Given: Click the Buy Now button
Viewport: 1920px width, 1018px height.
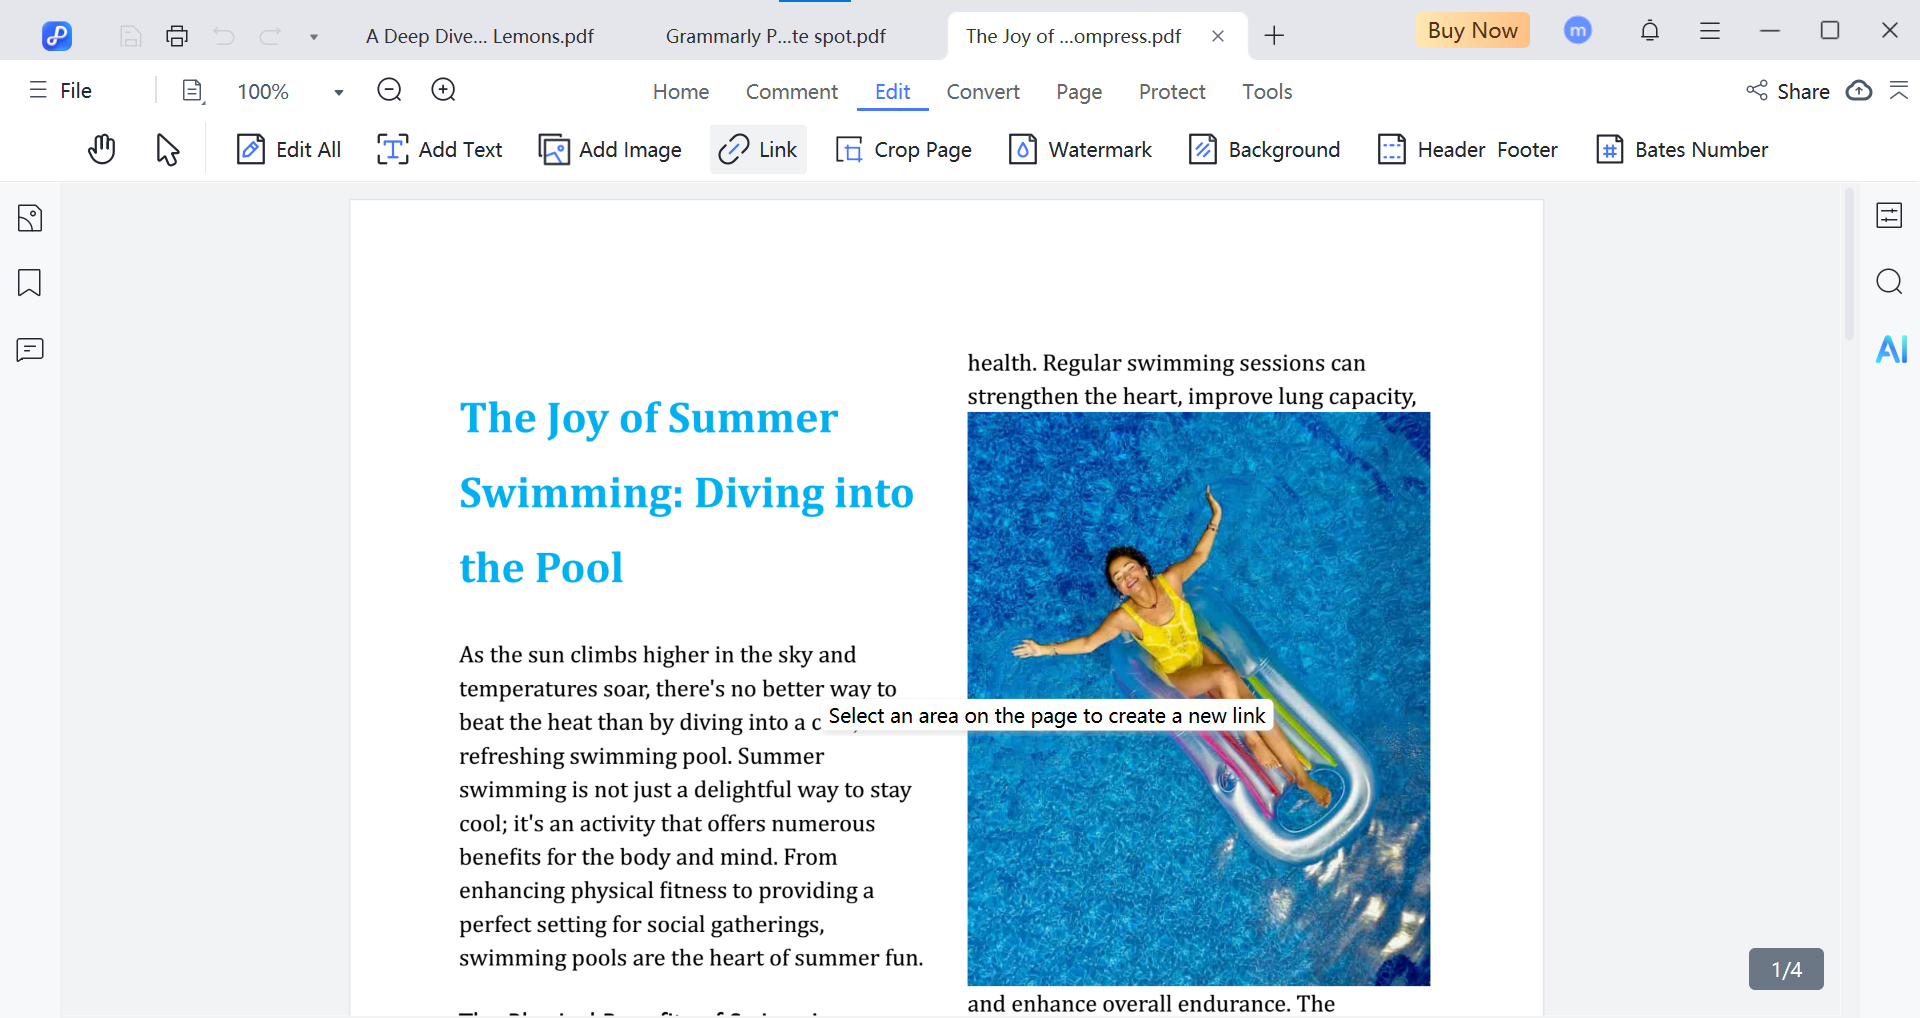Looking at the screenshot, I should point(1472,31).
